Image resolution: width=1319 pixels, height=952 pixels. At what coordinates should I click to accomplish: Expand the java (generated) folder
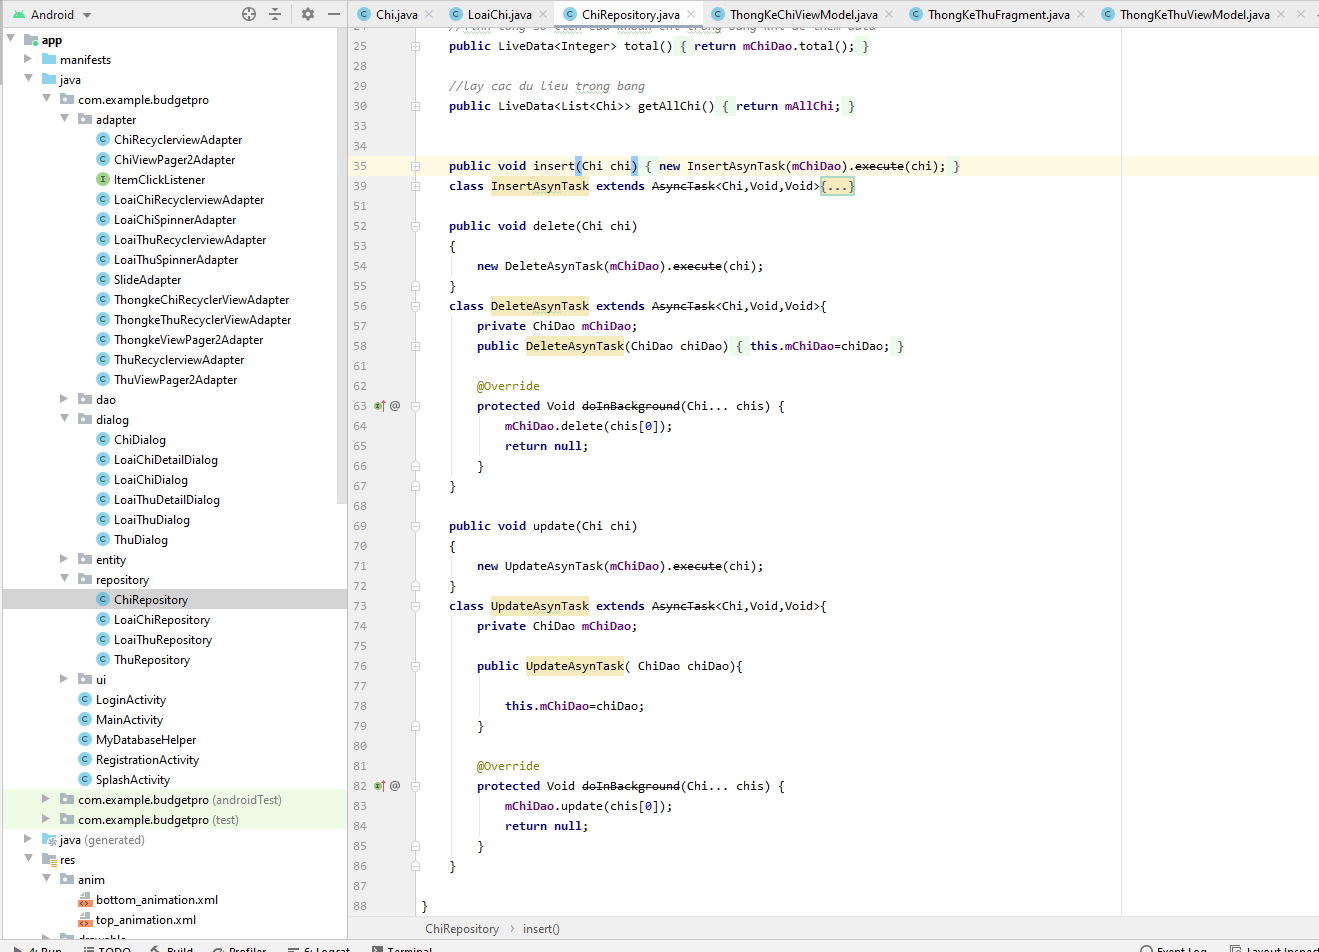(28, 839)
